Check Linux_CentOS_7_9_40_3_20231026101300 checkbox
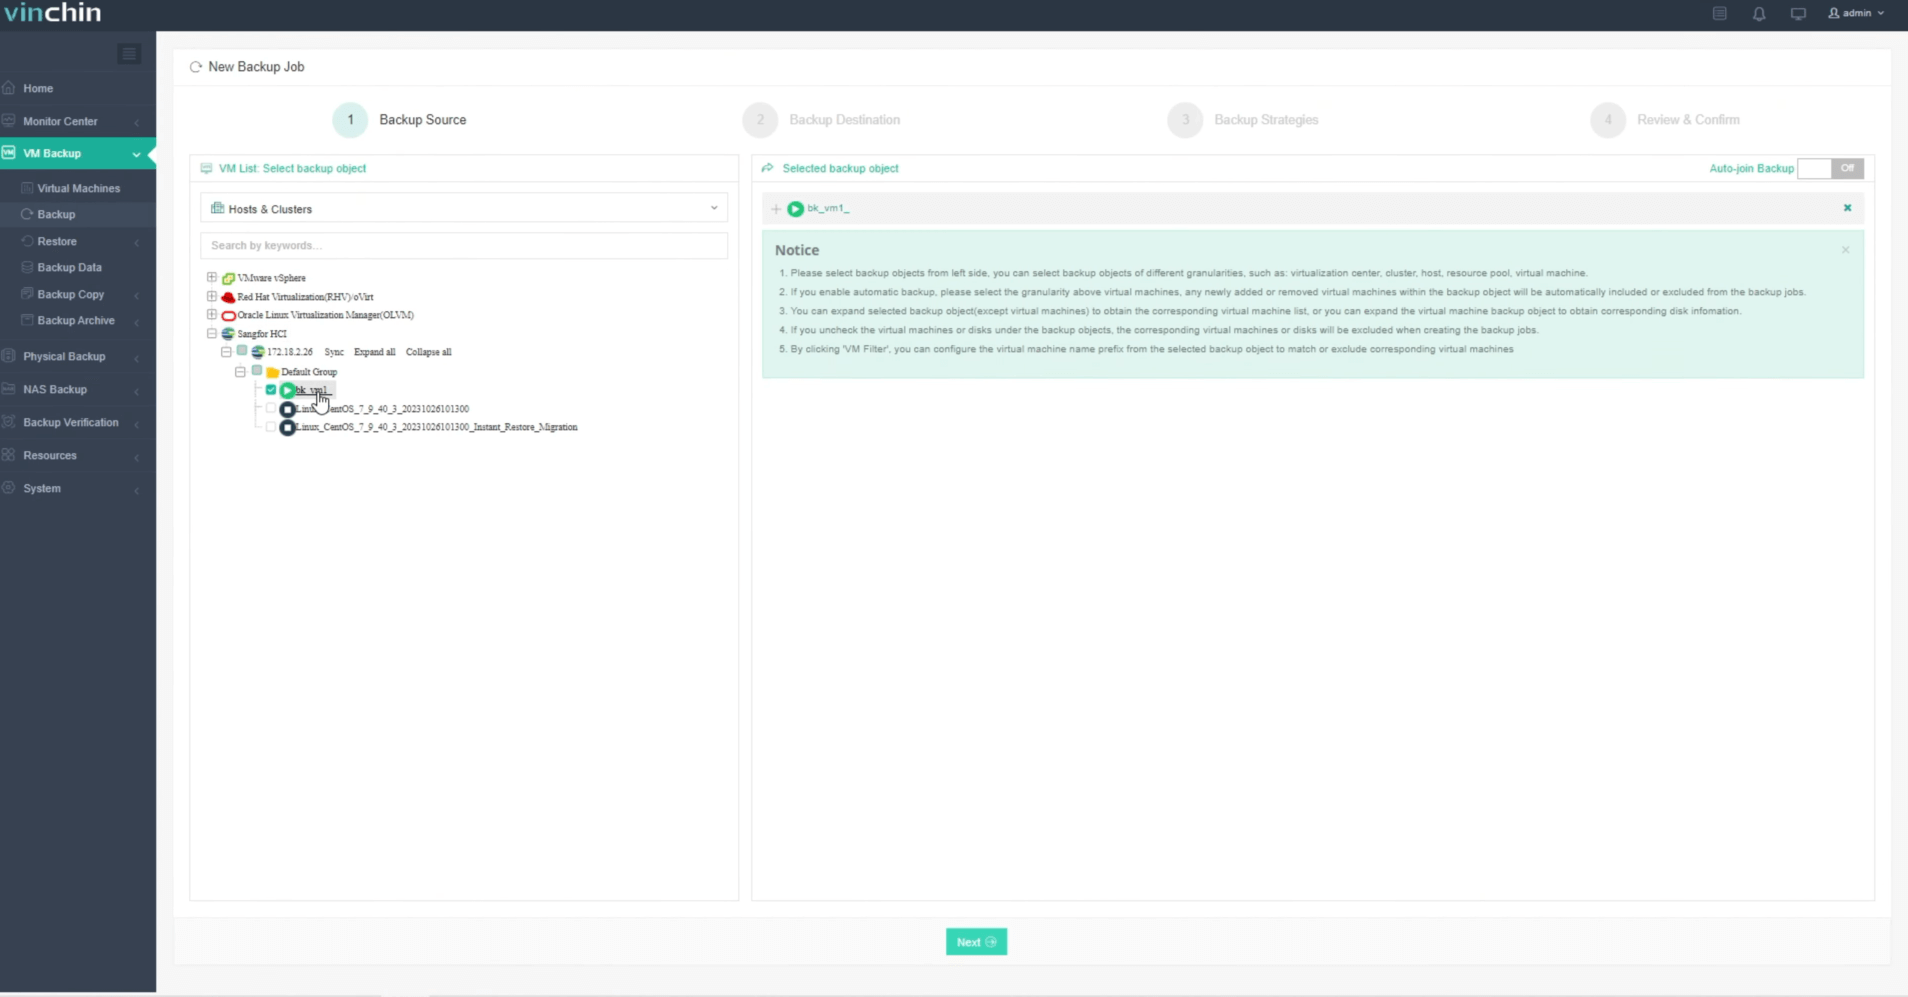Viewport: 1908px width, 997px height. (271, 408)
